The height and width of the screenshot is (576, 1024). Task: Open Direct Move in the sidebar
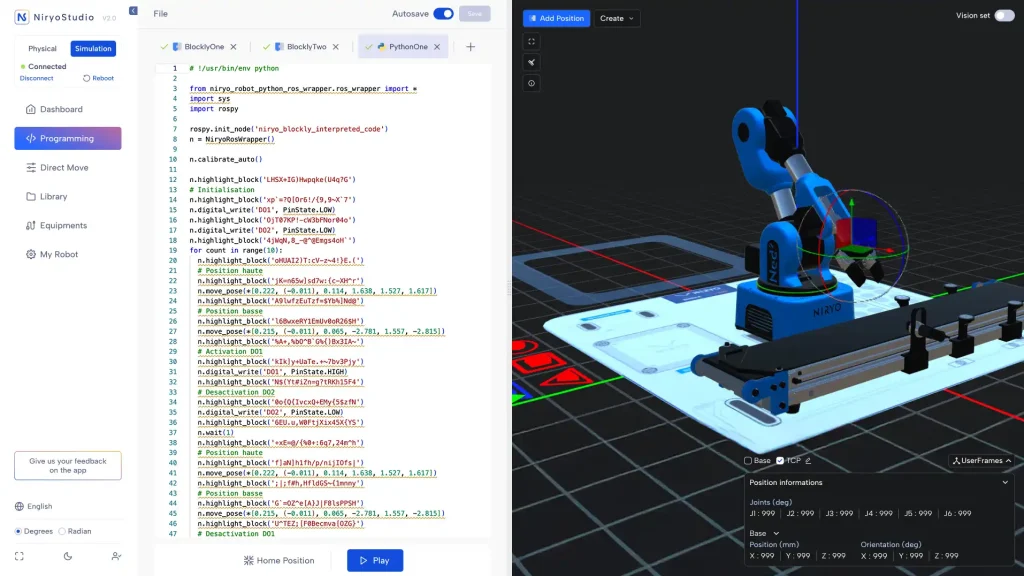click(x=64, y=168)
